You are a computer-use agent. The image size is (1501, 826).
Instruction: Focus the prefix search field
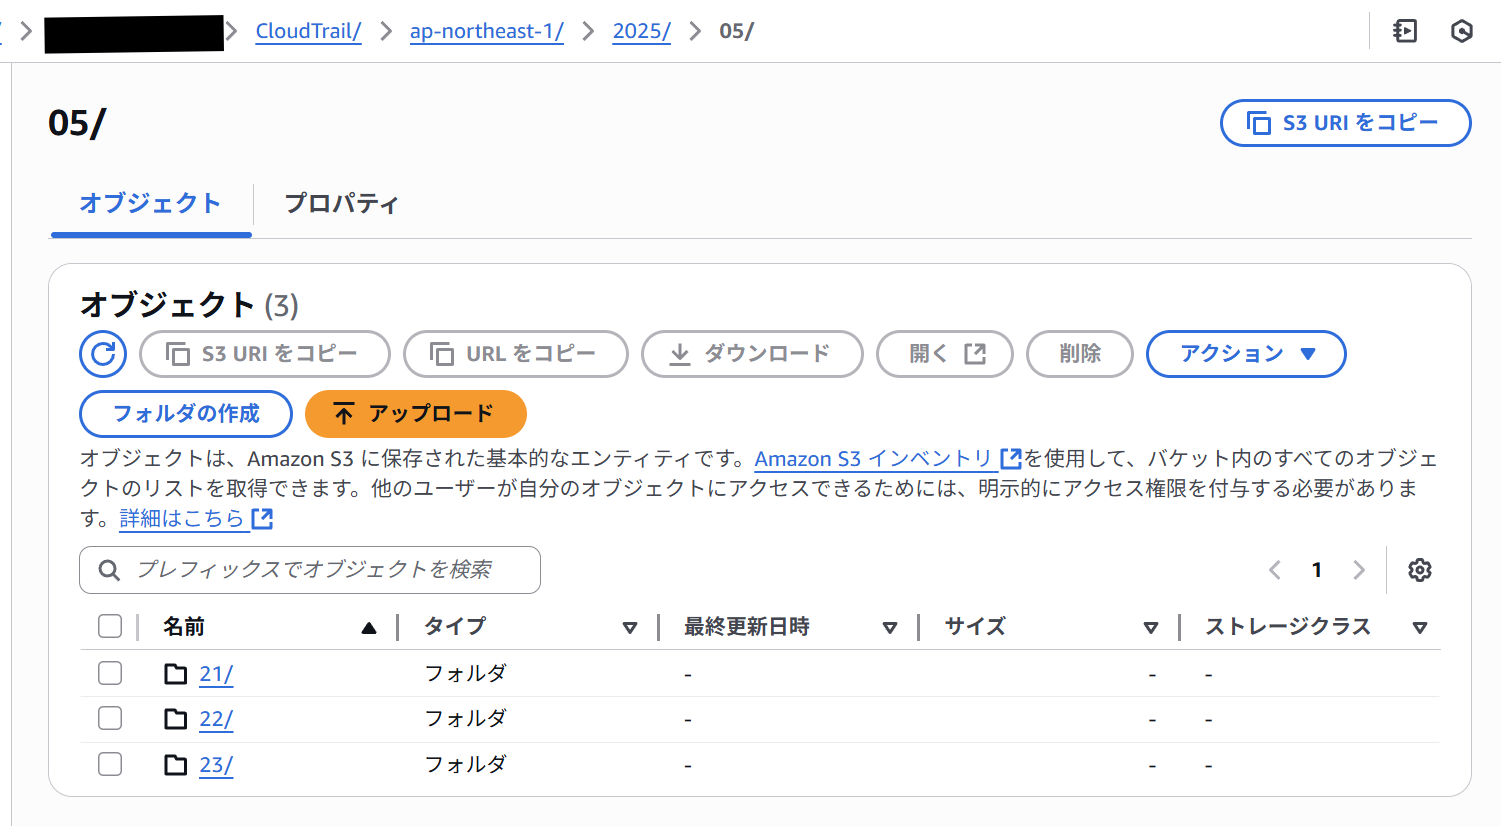click(310, 570)
